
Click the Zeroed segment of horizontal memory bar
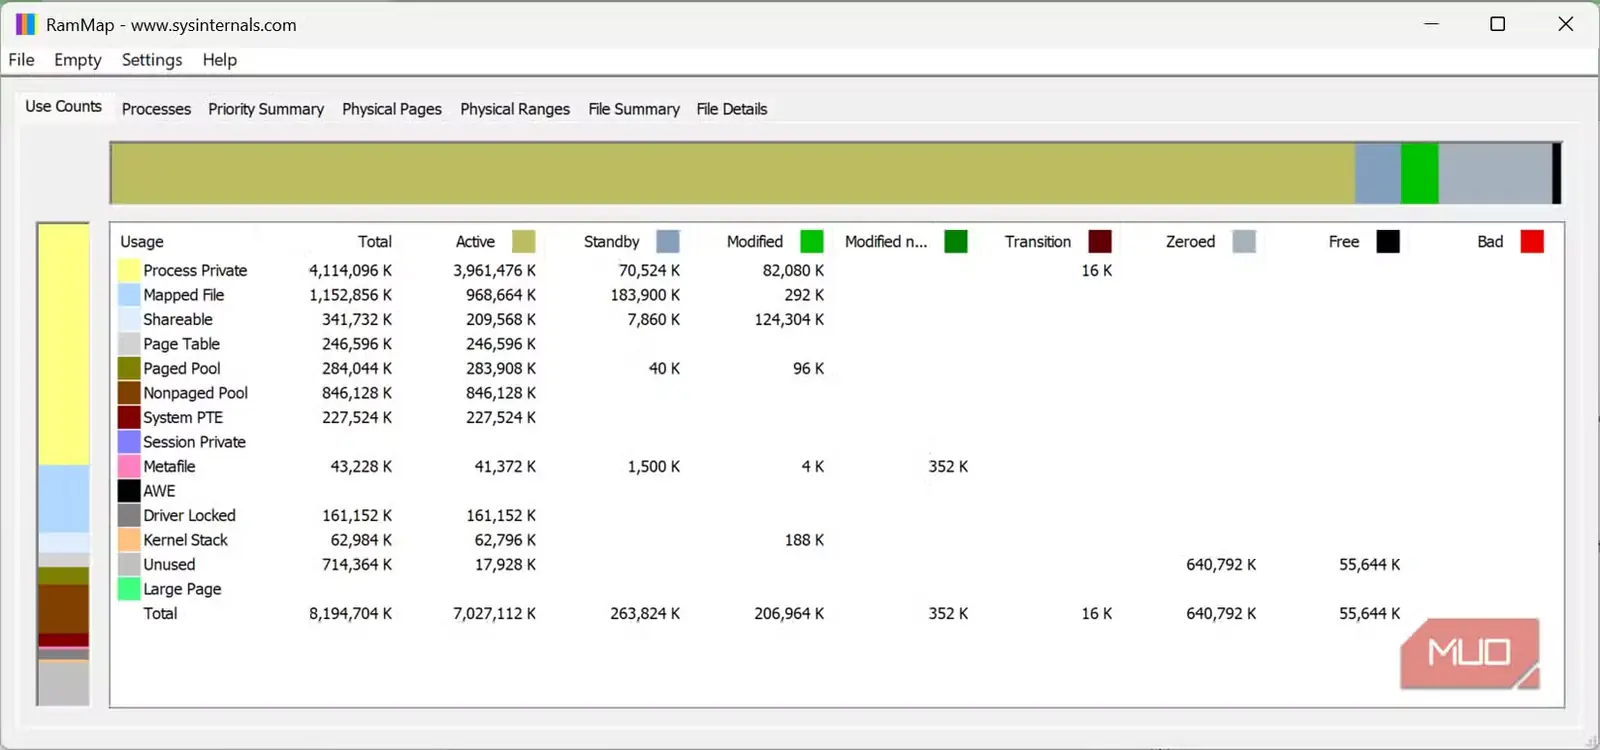(1495, 173)
